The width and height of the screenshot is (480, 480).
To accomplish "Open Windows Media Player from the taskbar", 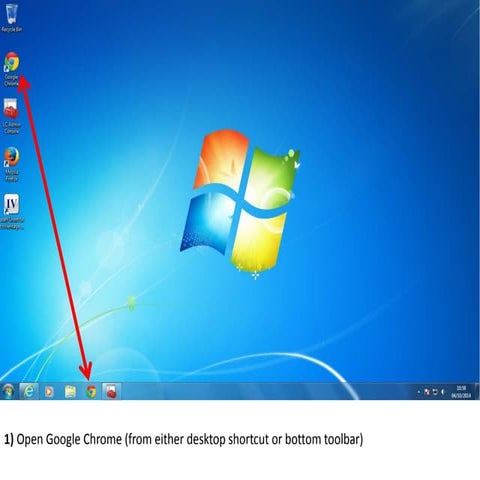I will pyautogui.click(x=49, y=392).
